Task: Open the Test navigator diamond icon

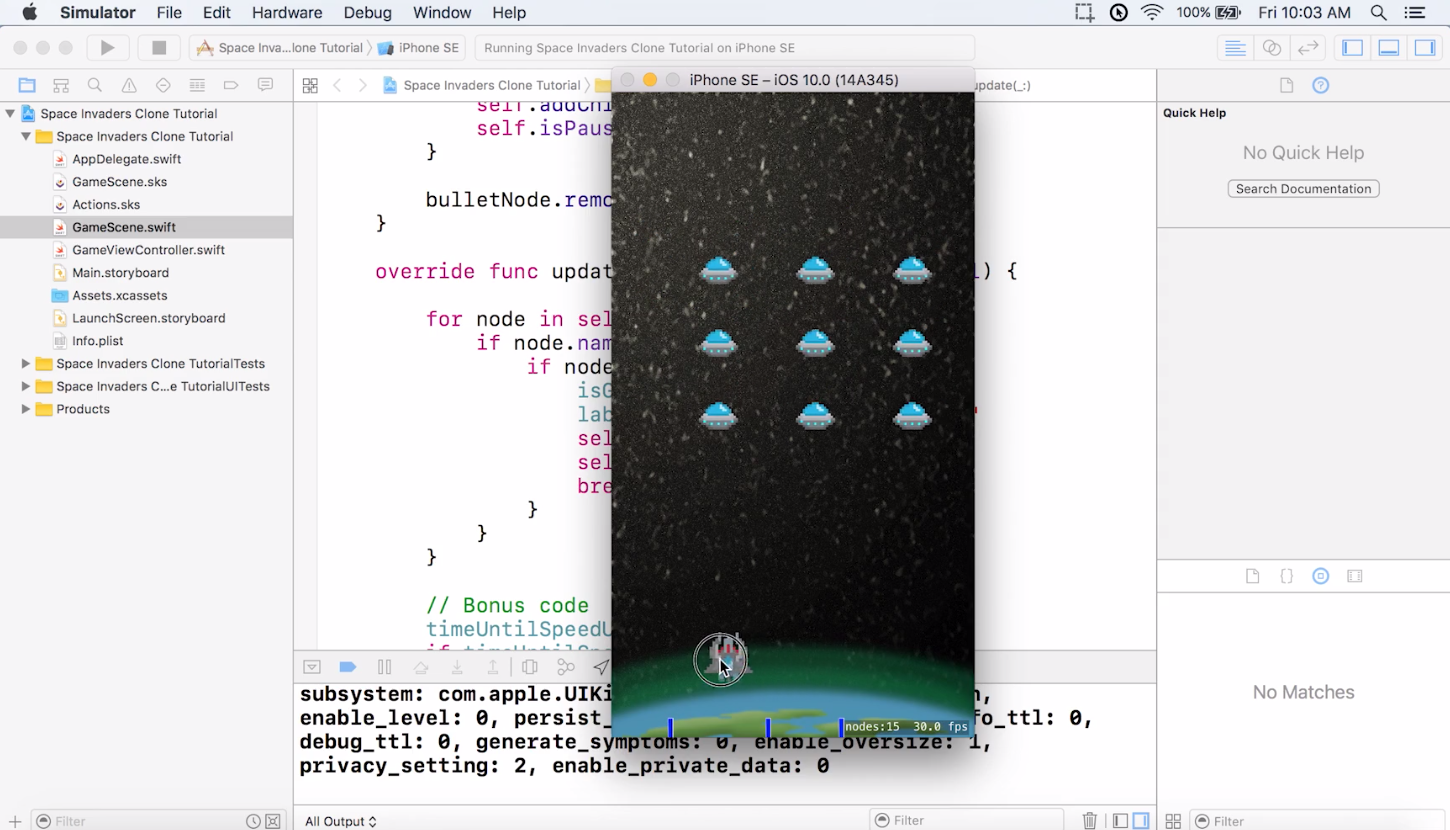Action: [x=163, y=85]
